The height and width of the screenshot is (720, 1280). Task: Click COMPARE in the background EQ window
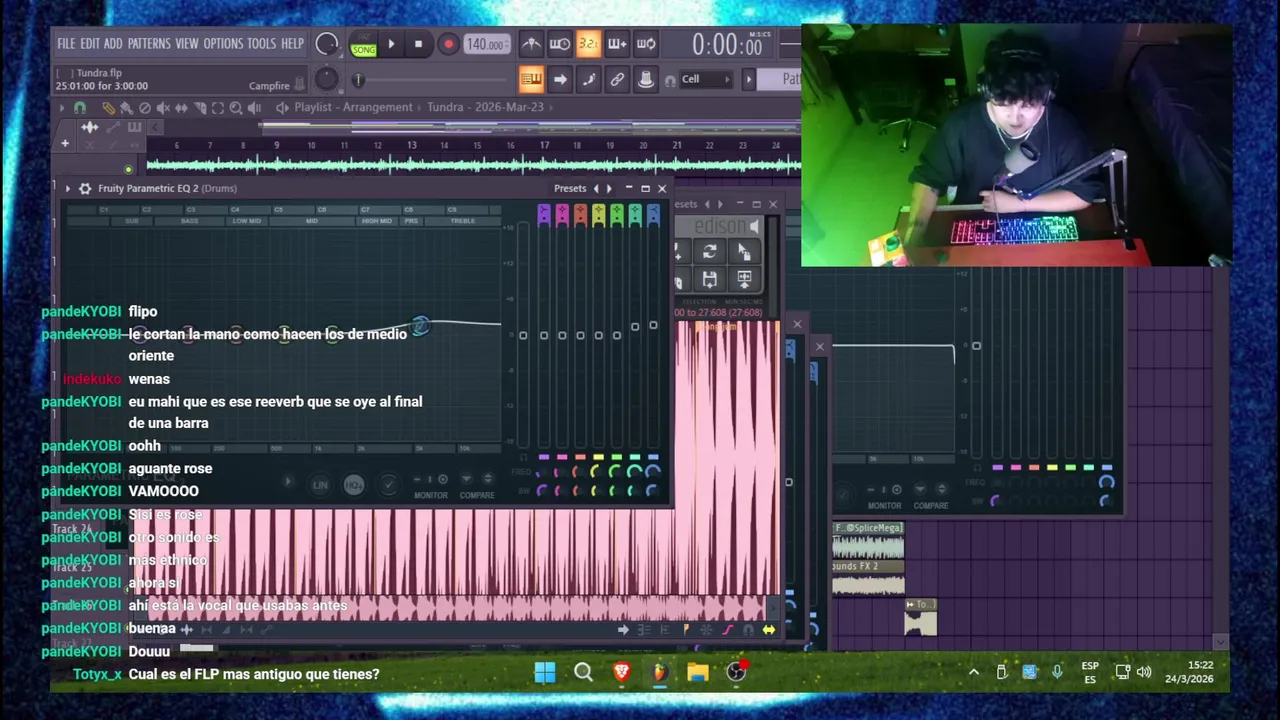point(930,506)
